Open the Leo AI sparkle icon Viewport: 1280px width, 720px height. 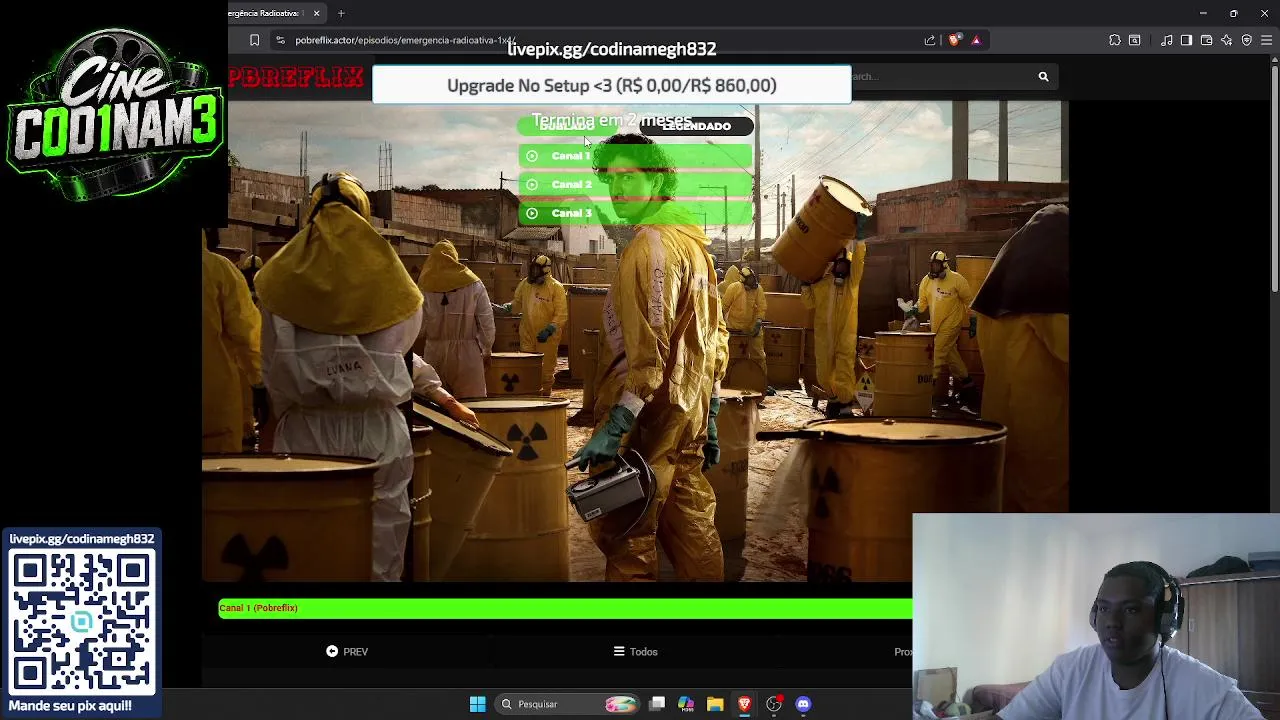click(1227, 40)
